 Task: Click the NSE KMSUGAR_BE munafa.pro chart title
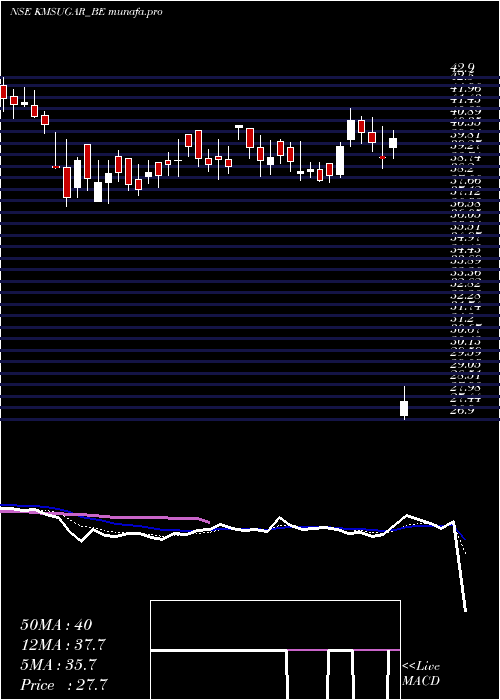(x=86, y=12)
